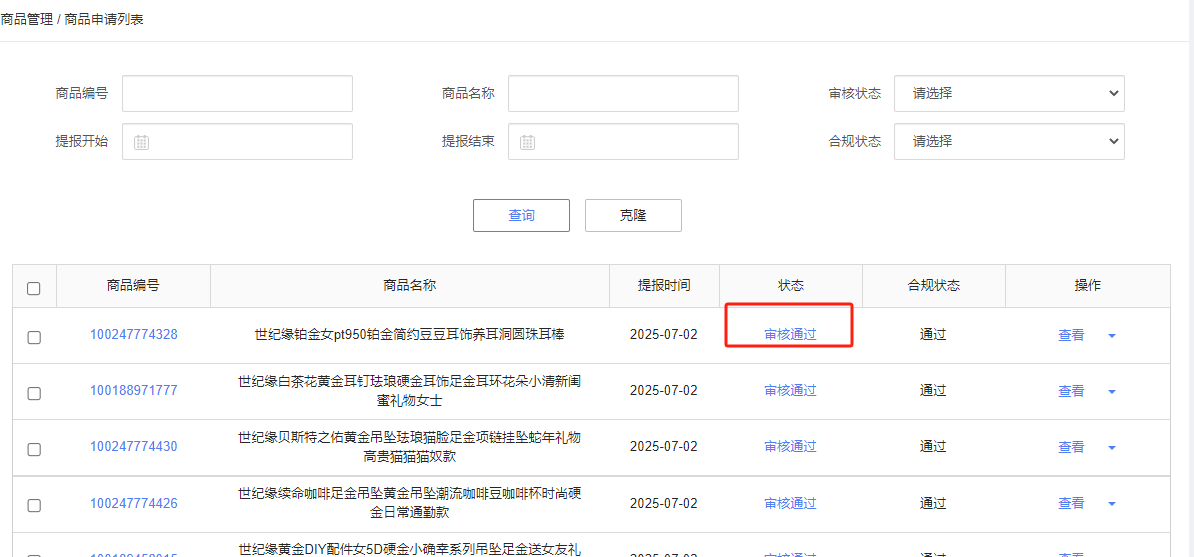Focus the 商品编号 input field
1194x557 pixels.
pyautogui.click(x=237, y=94)
